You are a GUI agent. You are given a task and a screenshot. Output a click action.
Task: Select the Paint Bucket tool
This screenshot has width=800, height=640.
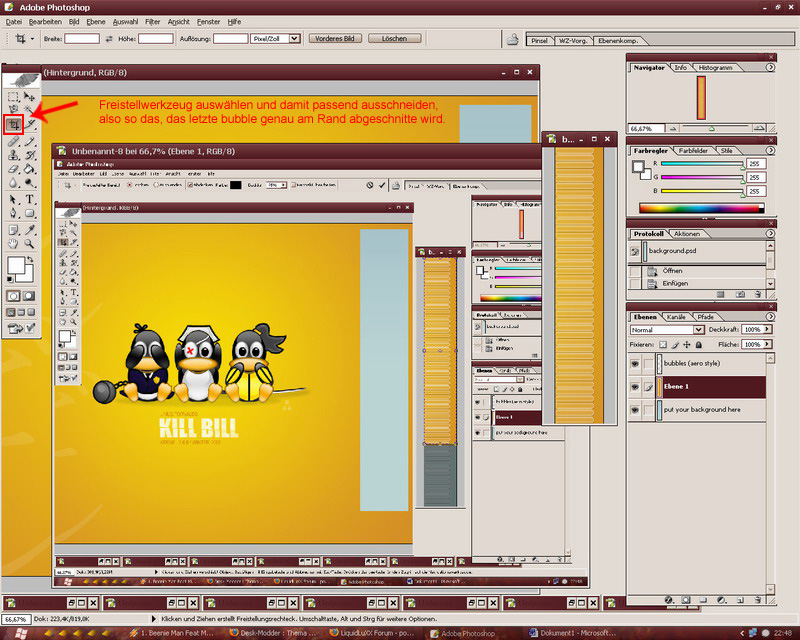click(x=30, y=169)
